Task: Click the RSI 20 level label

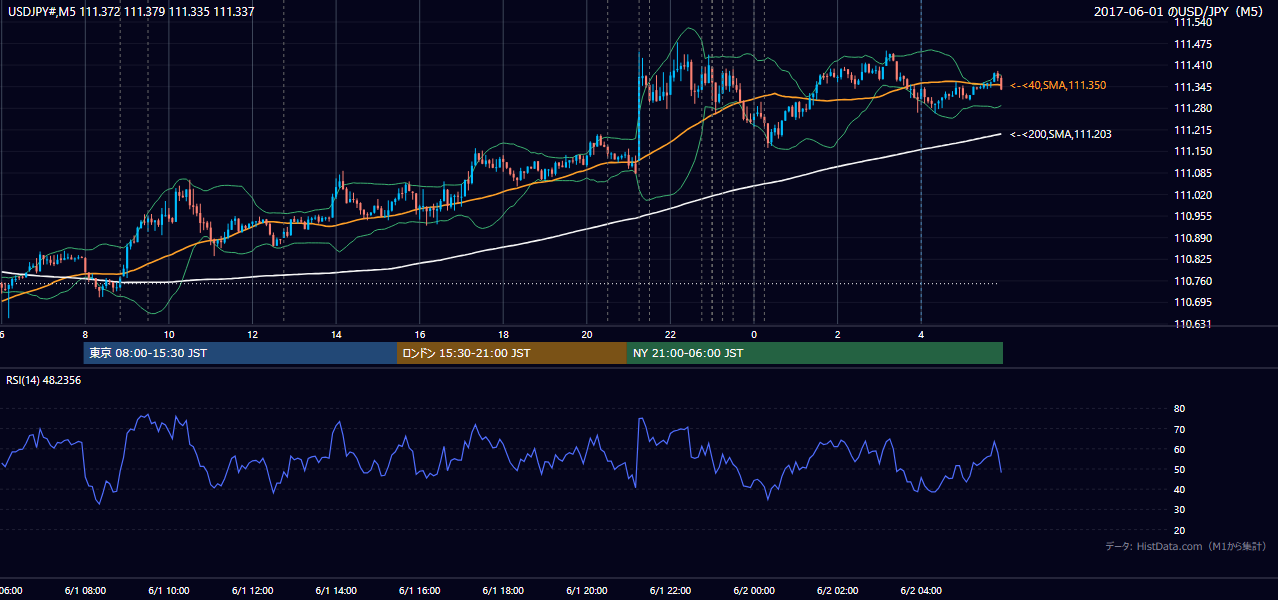Action: coord(1179,530)
